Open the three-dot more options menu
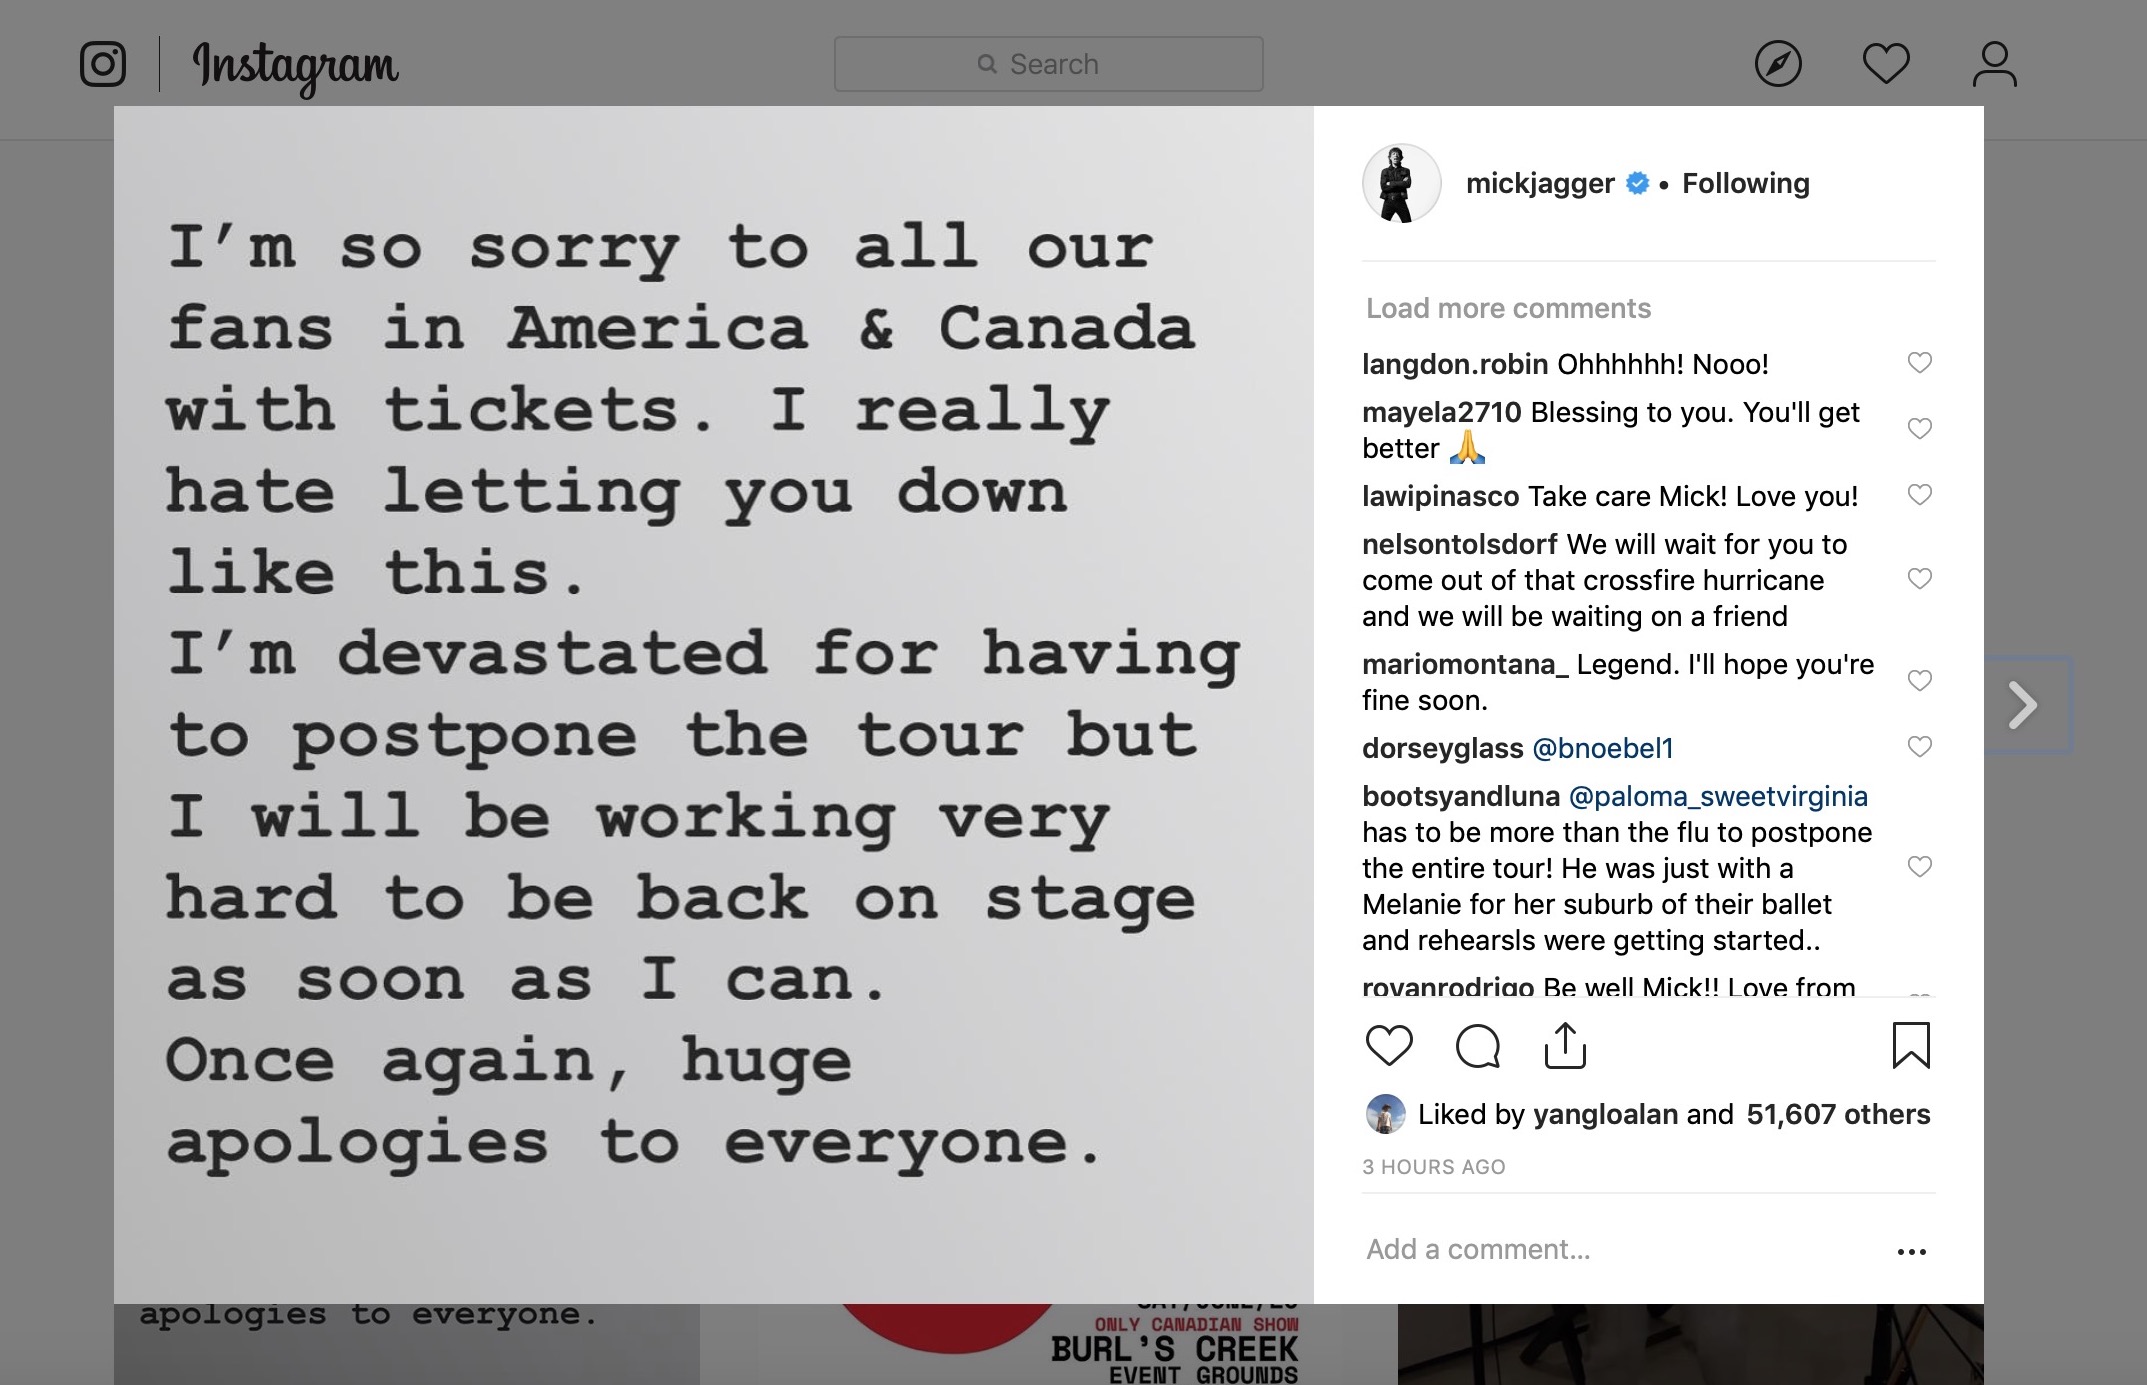 1911,1251
